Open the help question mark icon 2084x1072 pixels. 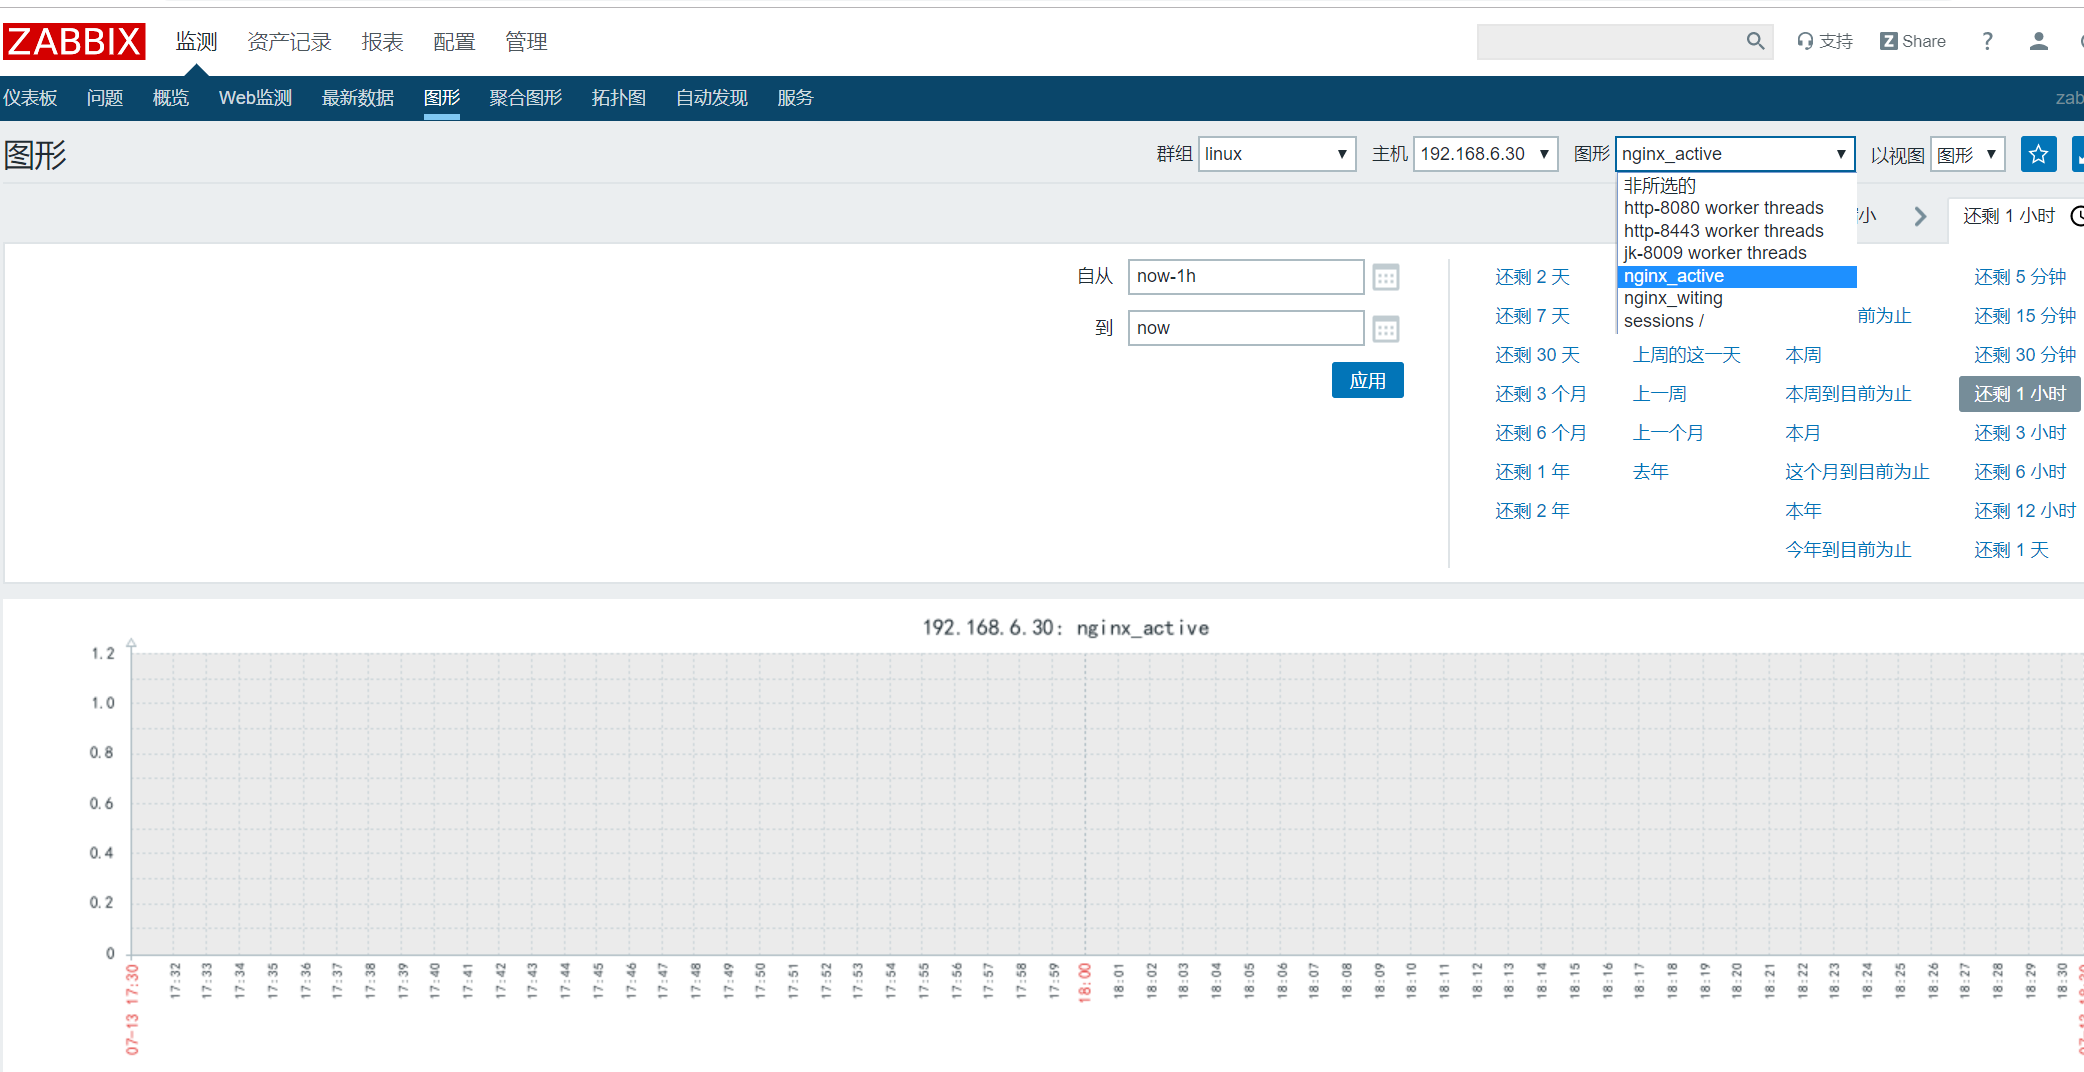(x=1987, y=41)
